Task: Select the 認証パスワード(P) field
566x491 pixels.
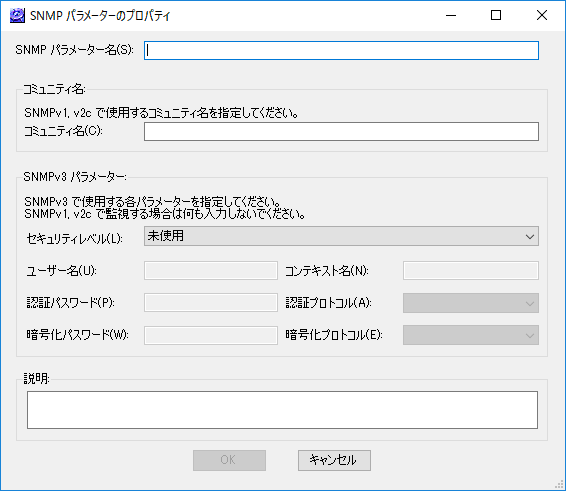Action: click(x=211, y=303)
